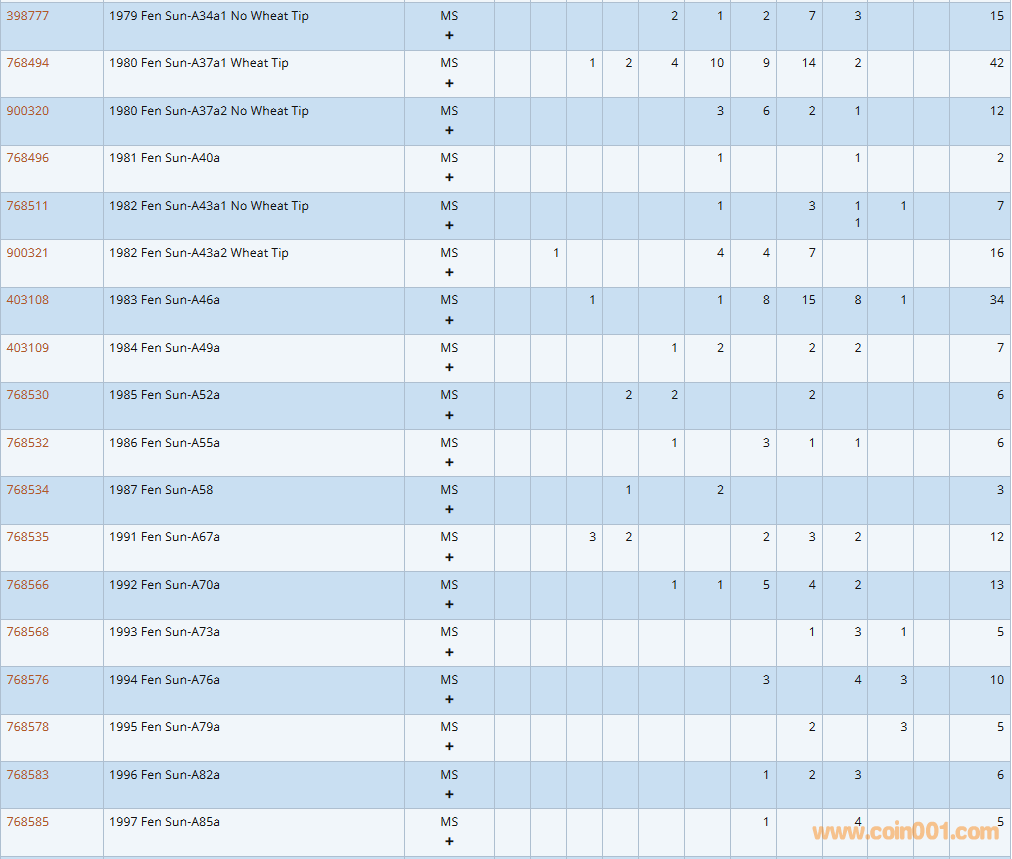This screenshot has height=859, width=1012.
Task: Expand plus sign for 1985 Fen Sun-A52a
Action: coord(449,415)
